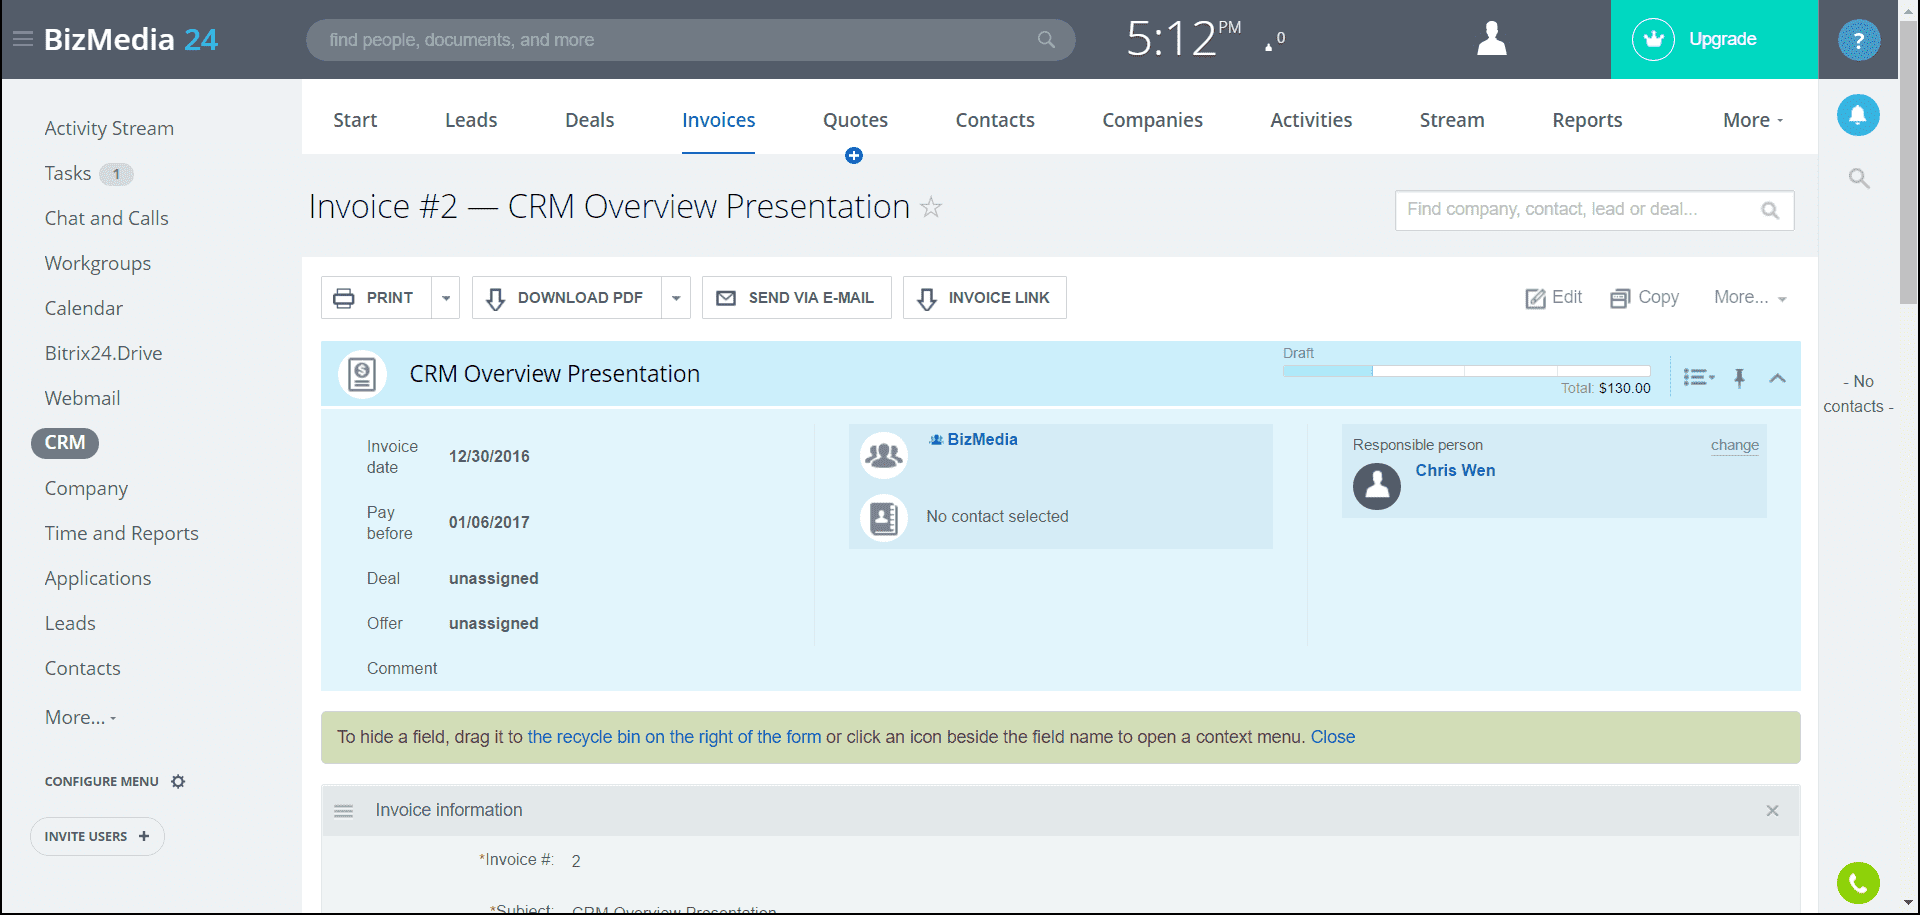This screenshot has height=915, width=1920.
Task: Click the blue plus icon under Quotes
Action: tap(853, 156)
